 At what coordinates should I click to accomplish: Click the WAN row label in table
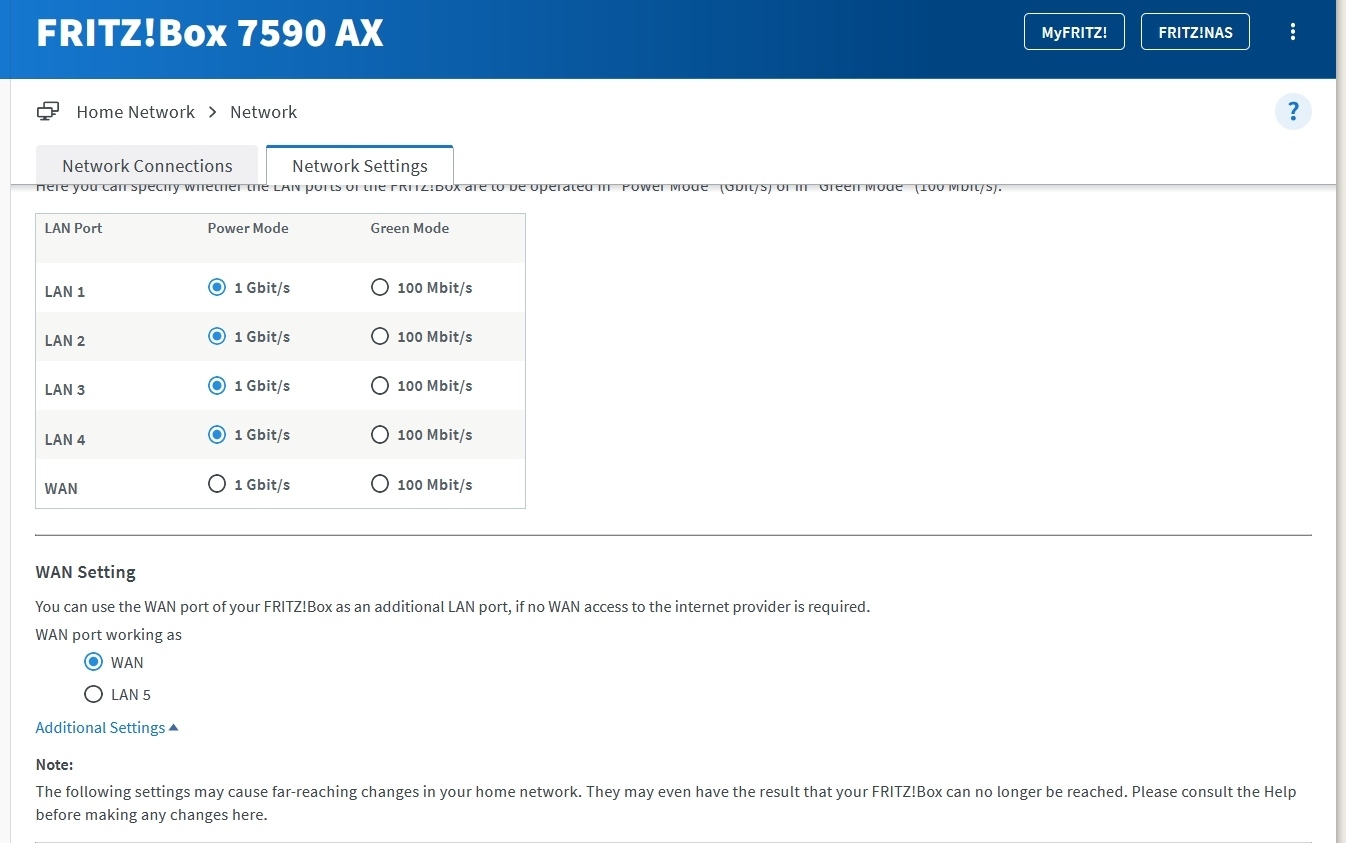tap(61, 489)
